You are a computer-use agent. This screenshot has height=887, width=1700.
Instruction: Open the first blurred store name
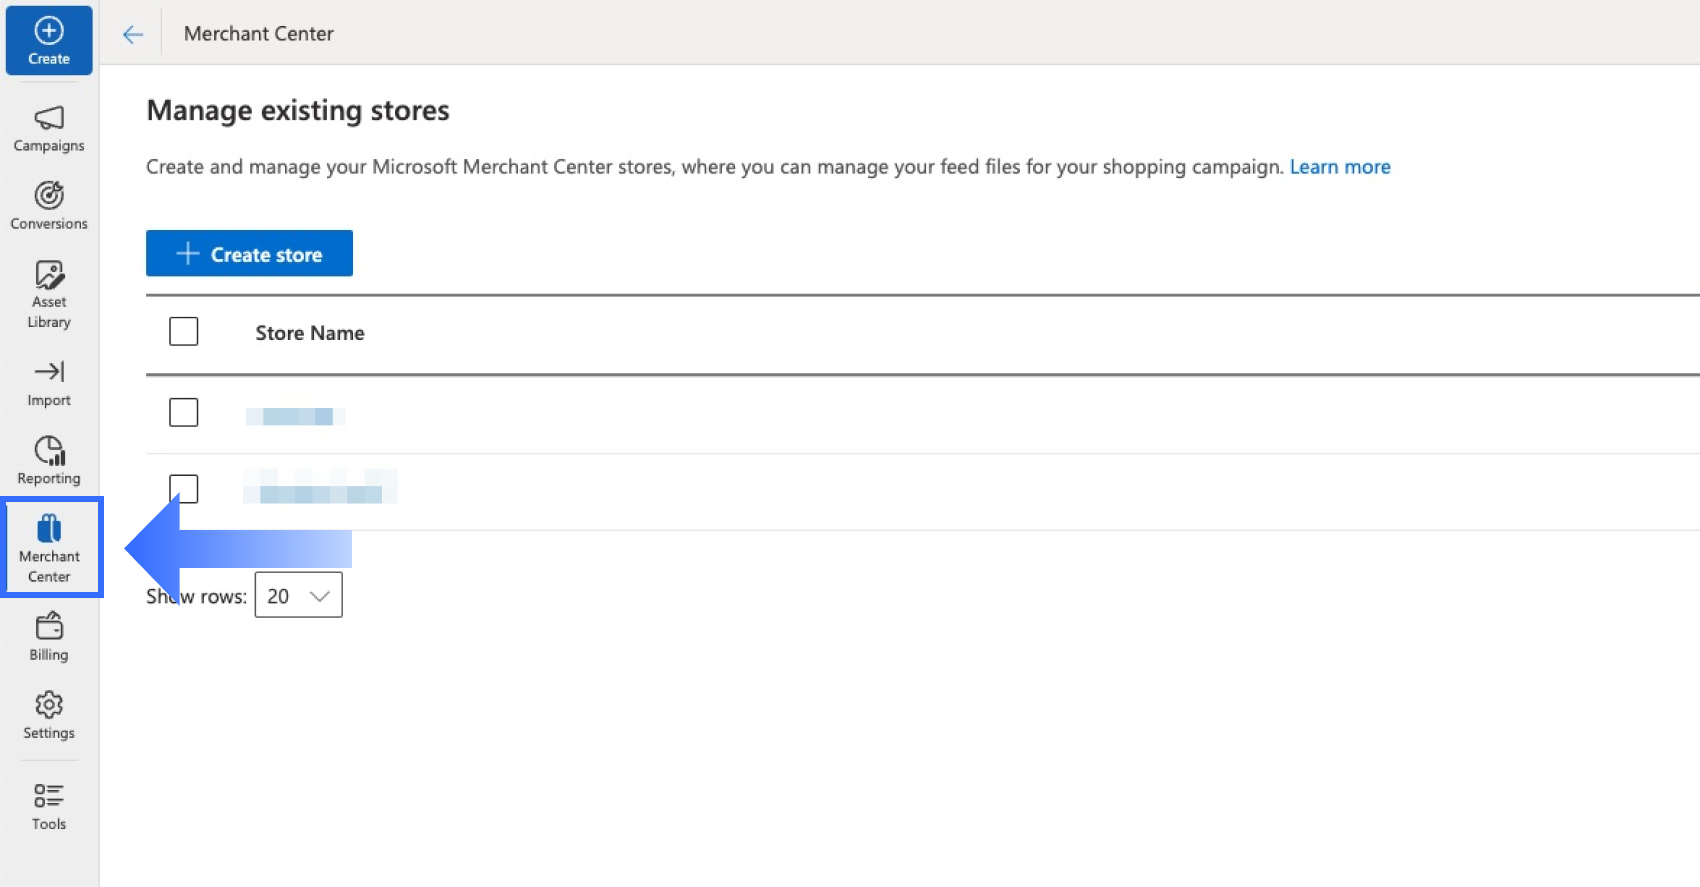[296, 416]
